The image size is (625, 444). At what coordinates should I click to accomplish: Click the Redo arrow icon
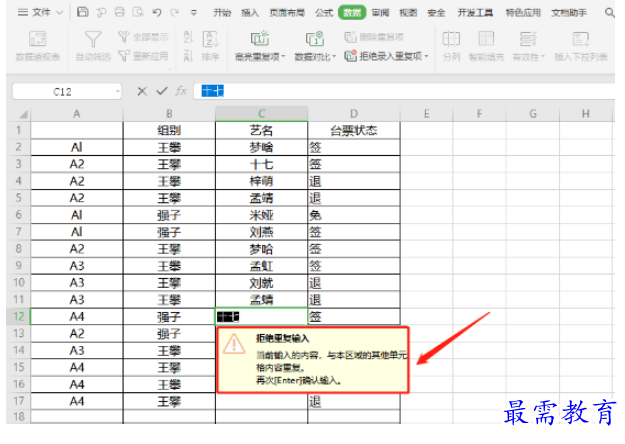[175, 12]
